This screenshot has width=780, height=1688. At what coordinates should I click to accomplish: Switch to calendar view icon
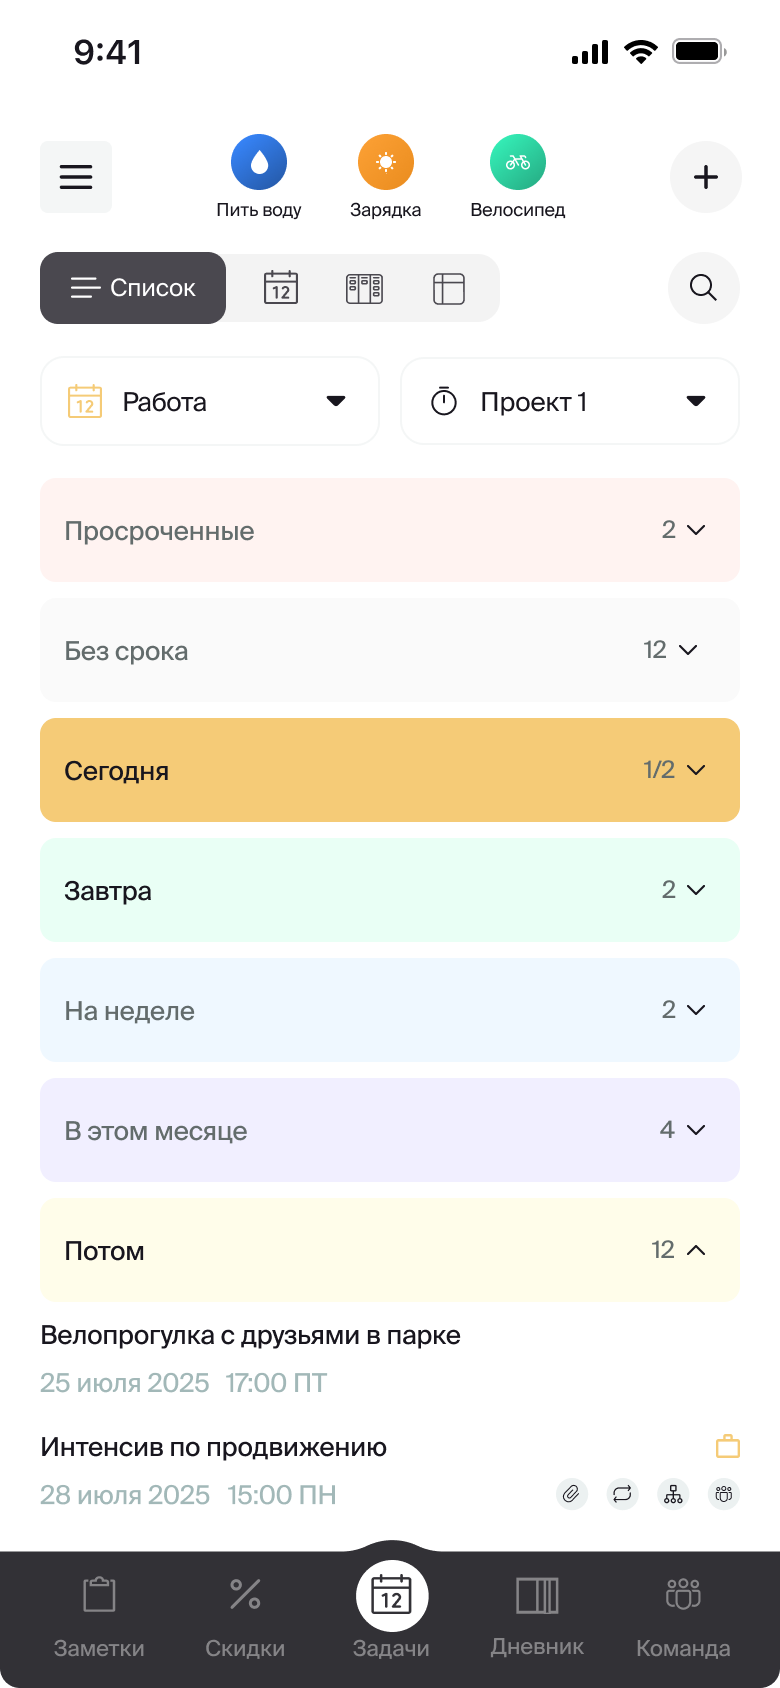click(x=281, y=288)
